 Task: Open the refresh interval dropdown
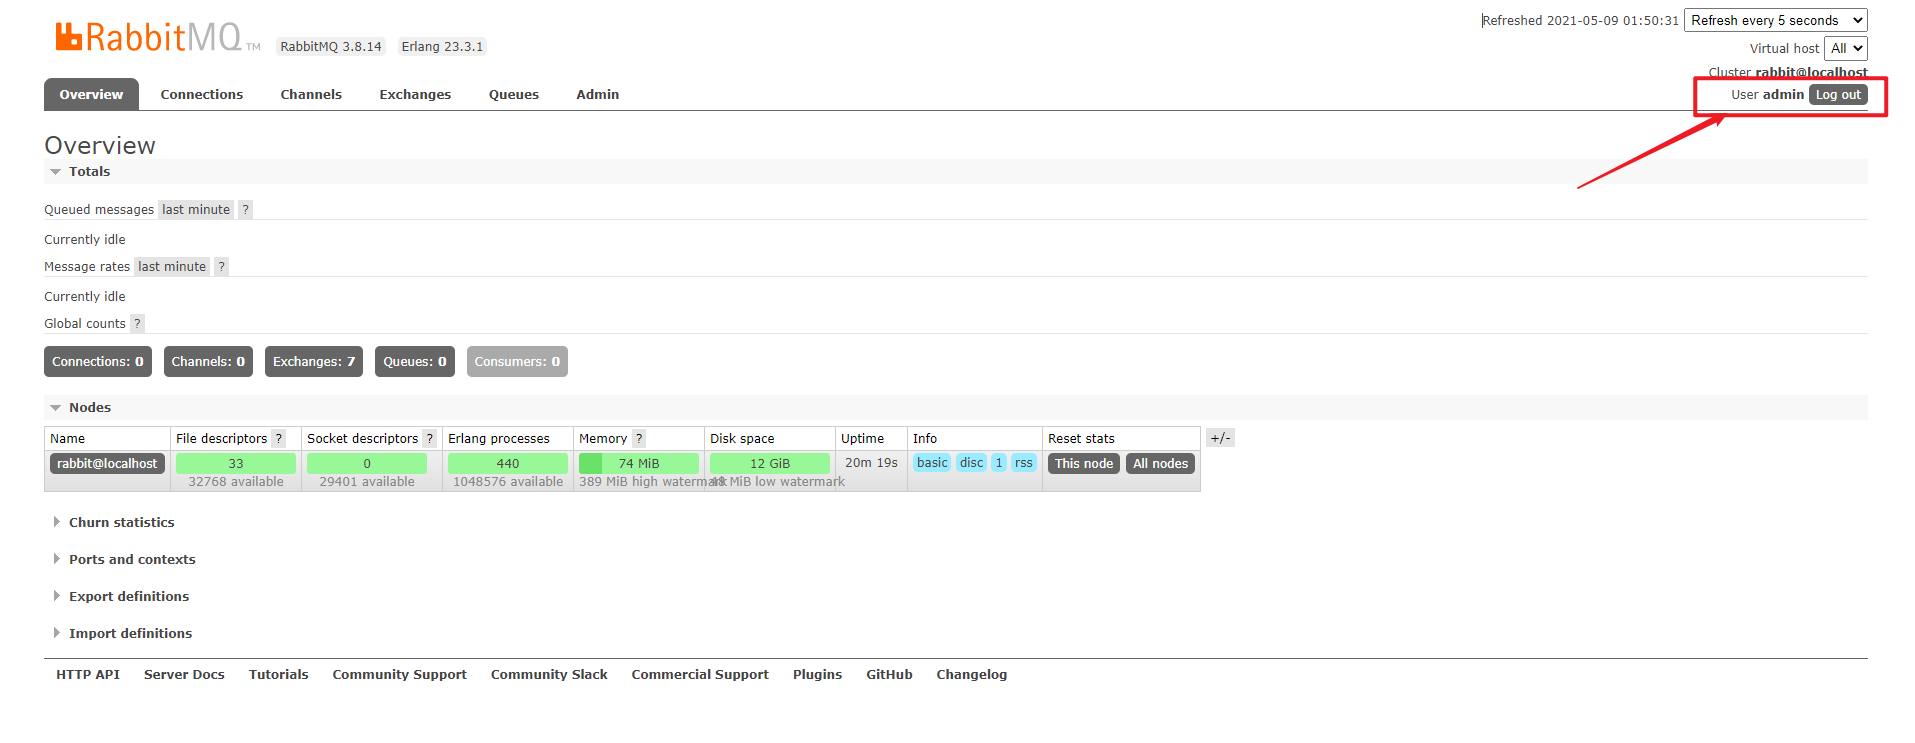1776,20
